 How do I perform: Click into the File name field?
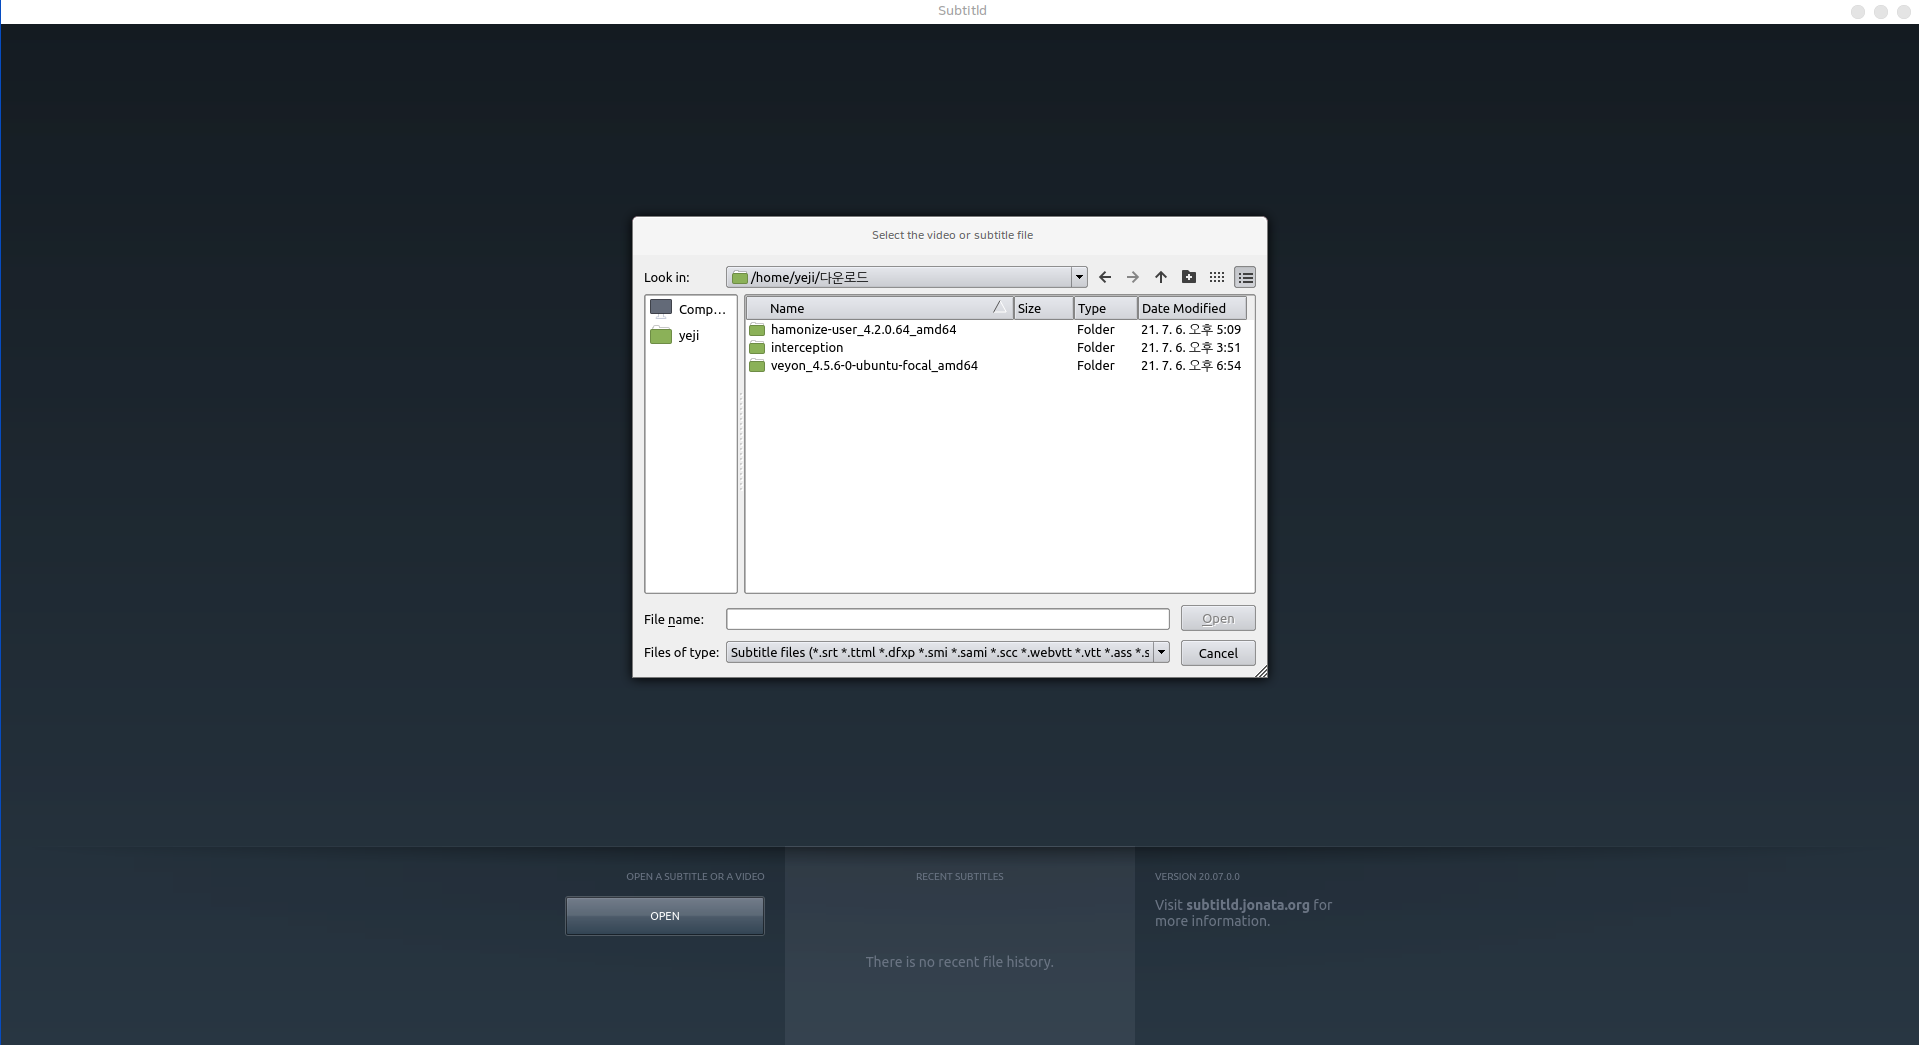coord(946,619)
